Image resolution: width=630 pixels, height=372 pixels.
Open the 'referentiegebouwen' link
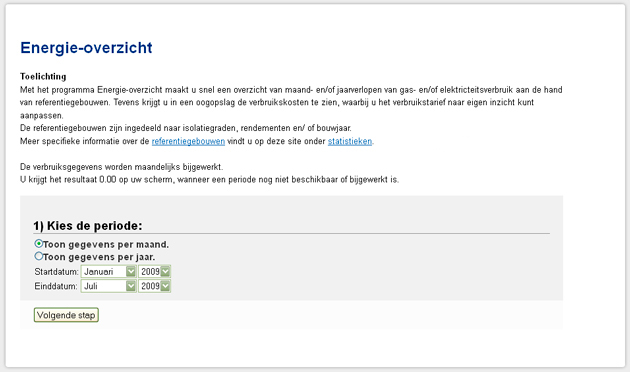[188, 141]
